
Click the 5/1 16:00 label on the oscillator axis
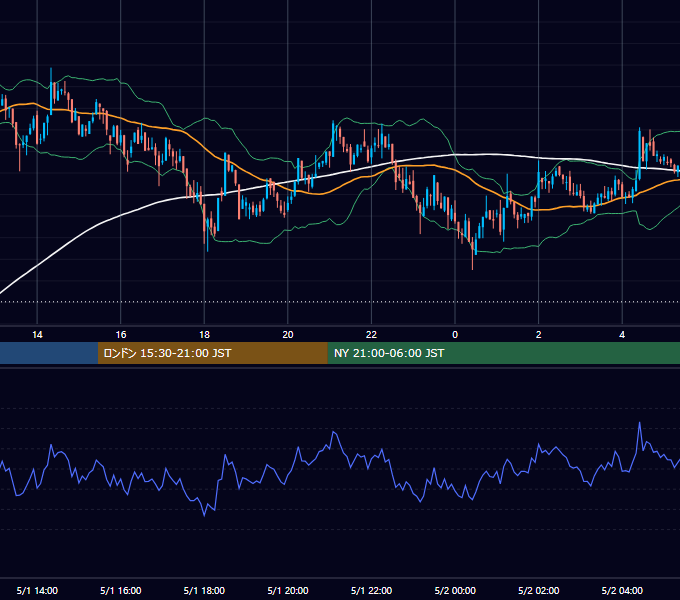click(121, 590)
